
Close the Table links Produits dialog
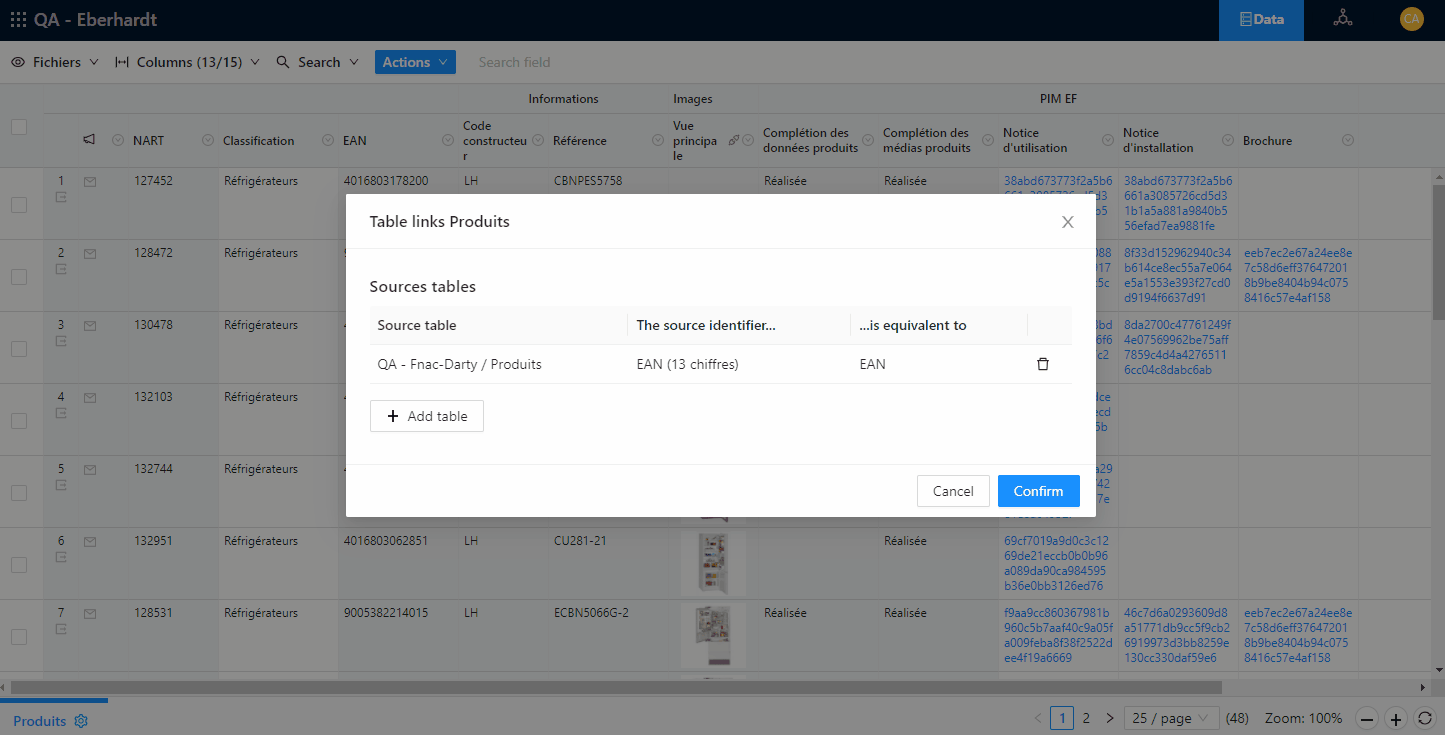(x=1067, y=222)
